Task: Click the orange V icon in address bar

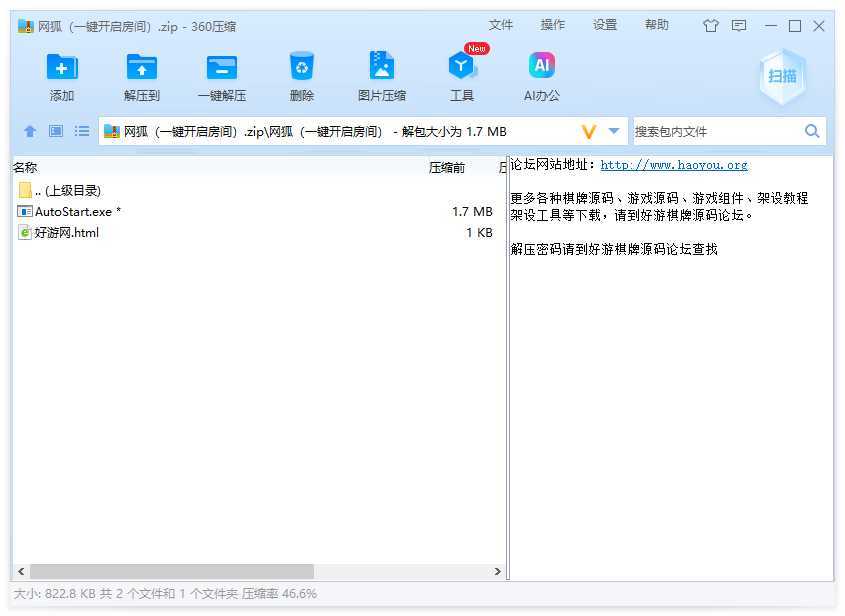Action: [589, 131]
